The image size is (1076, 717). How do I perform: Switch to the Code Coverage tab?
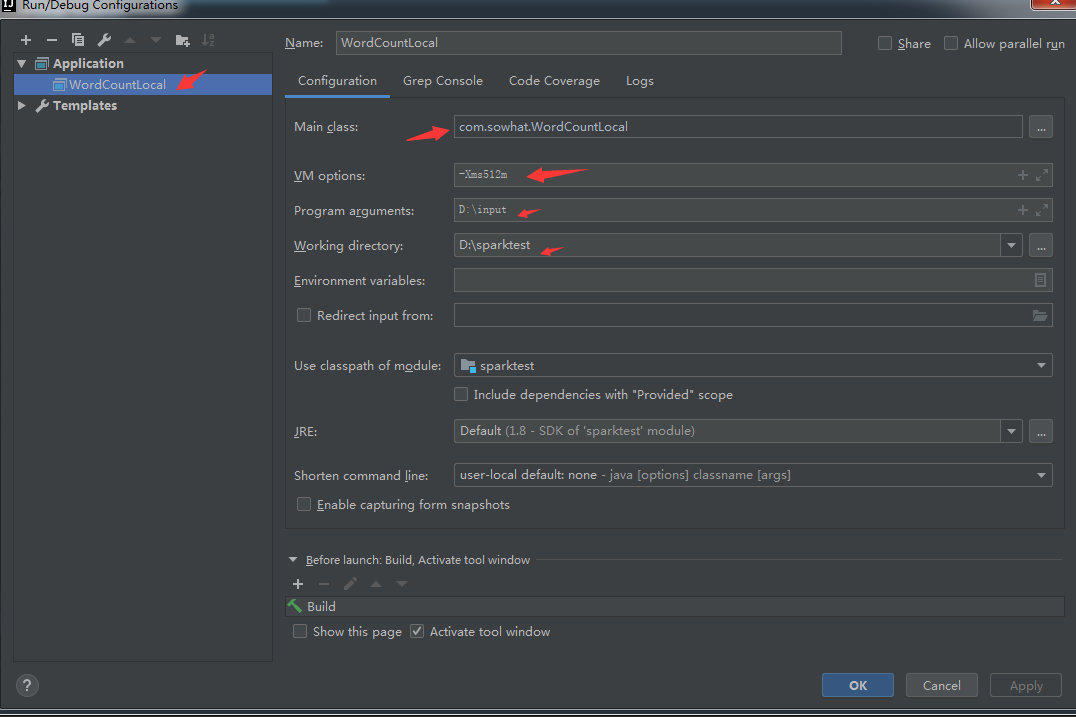pos(554,81)
